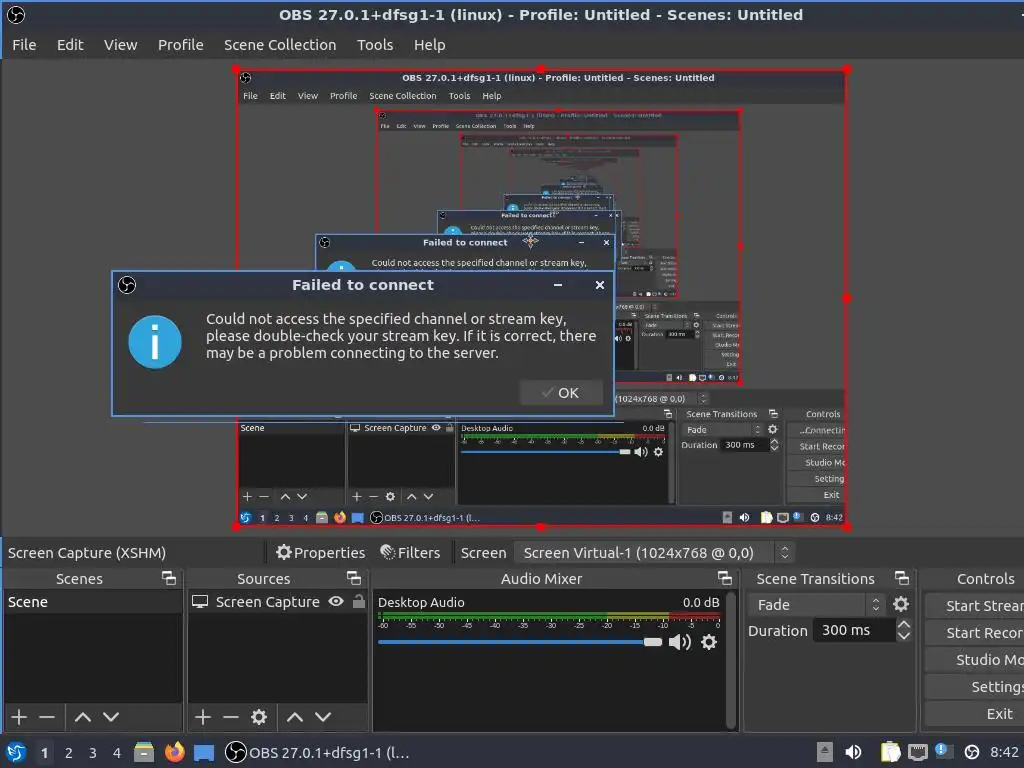Click the removable media tray icon
The height and width of the screenshot is (768, 1024).
[x=825, y=752]
